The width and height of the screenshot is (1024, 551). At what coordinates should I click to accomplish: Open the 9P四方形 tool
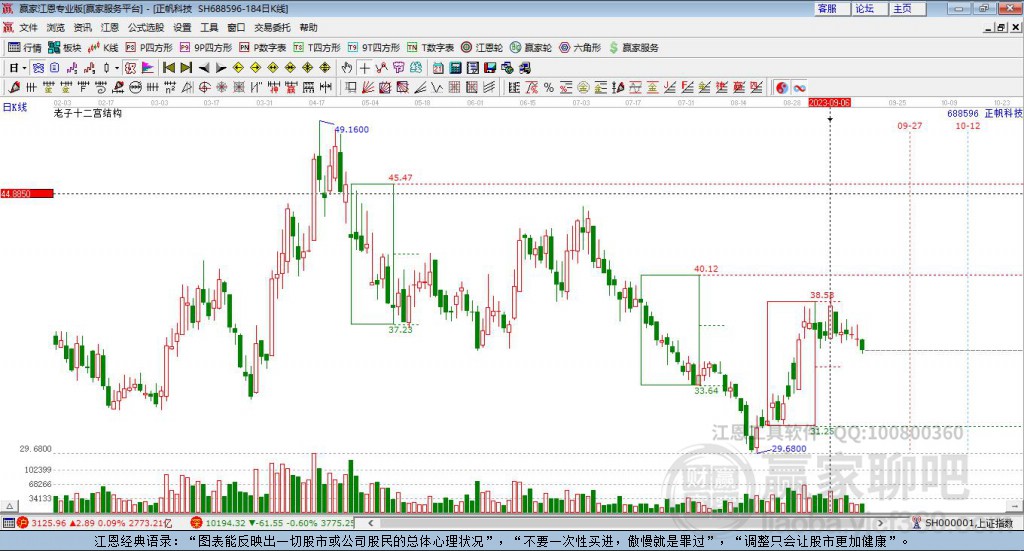[206, 48]
